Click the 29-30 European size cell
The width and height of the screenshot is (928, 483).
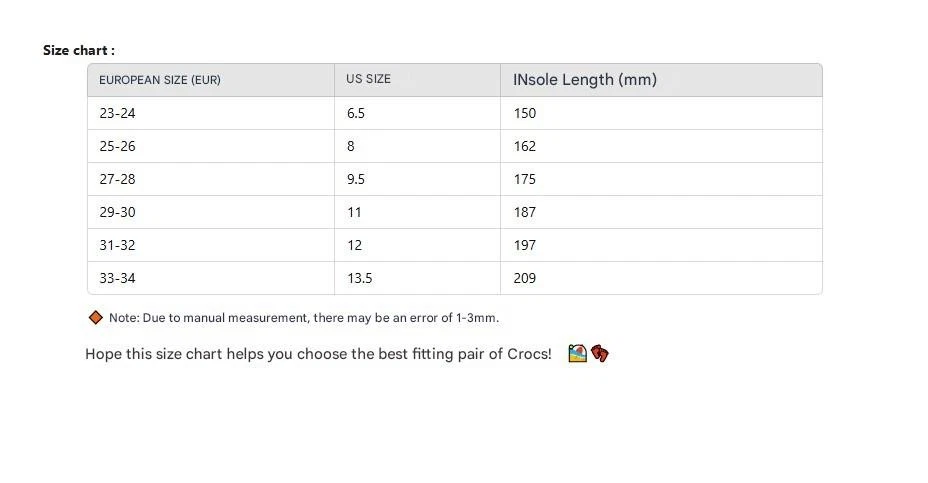point(117,212)
